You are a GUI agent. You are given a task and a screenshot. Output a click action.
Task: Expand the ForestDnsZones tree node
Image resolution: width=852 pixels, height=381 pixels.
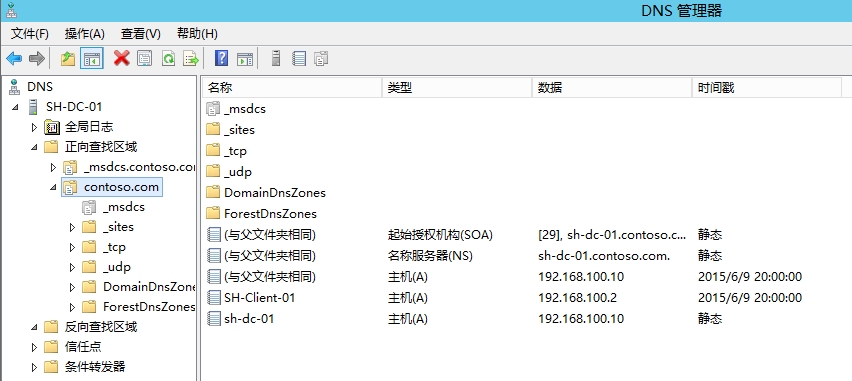click(72, 307)
